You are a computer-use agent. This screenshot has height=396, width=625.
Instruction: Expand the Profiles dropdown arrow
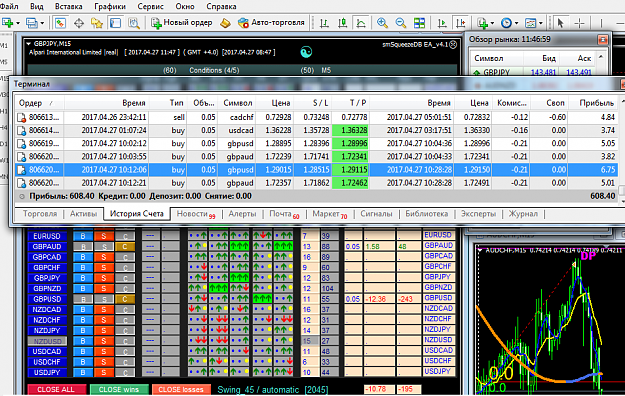[x=42, y=23]
